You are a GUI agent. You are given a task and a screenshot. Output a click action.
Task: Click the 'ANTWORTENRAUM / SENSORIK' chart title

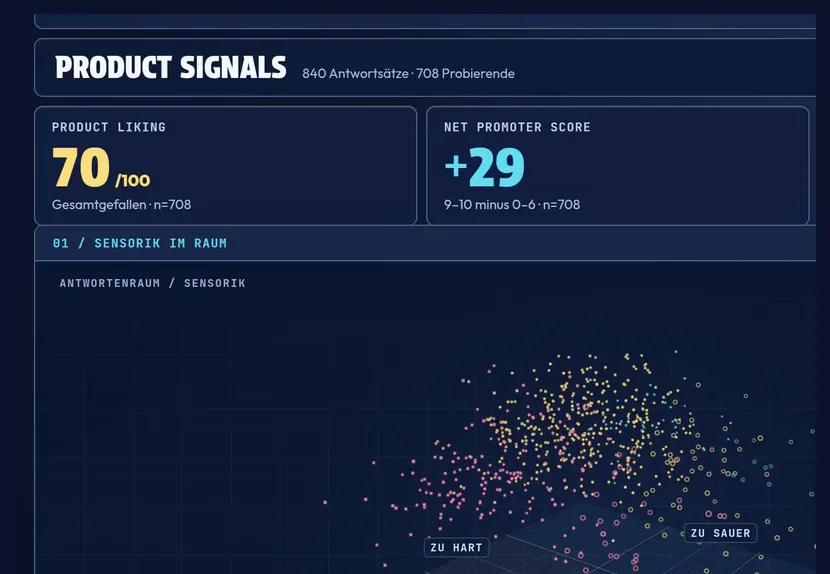point(152,283)
